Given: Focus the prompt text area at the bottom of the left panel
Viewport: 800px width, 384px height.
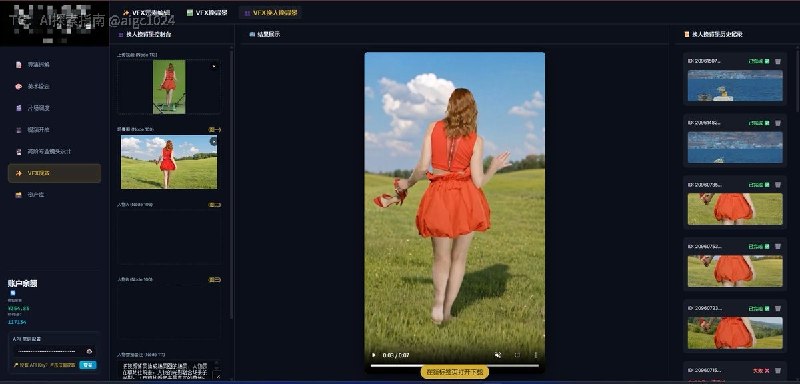Looking at the screenshot, I should click(x=169, y=371).
